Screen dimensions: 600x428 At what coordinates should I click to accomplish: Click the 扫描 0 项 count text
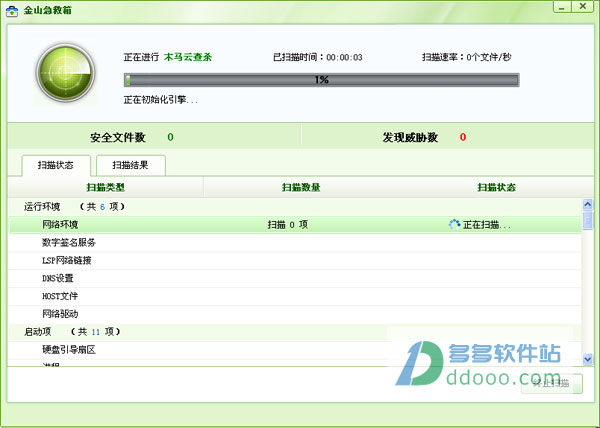coord(287,225)
